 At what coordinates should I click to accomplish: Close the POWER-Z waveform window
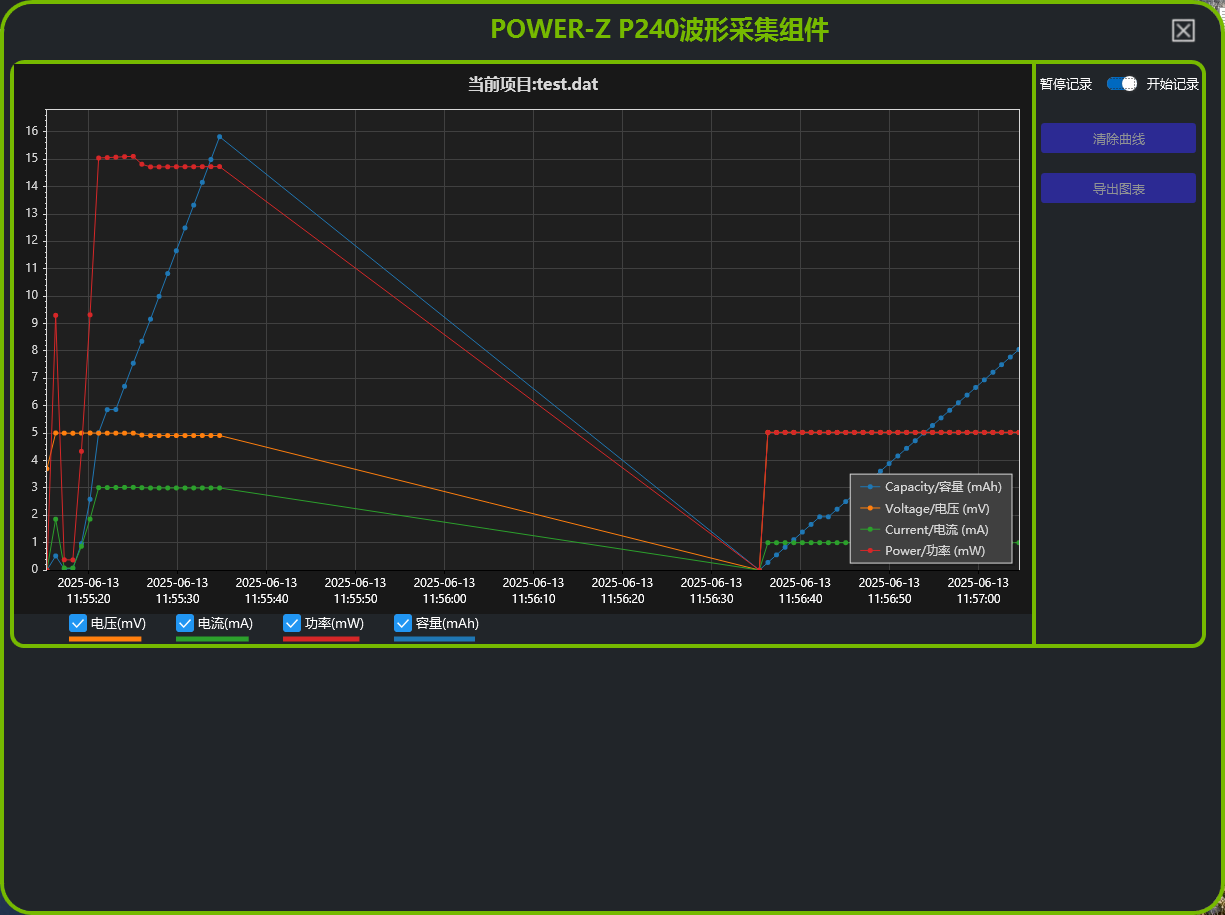pos(1183,31)
